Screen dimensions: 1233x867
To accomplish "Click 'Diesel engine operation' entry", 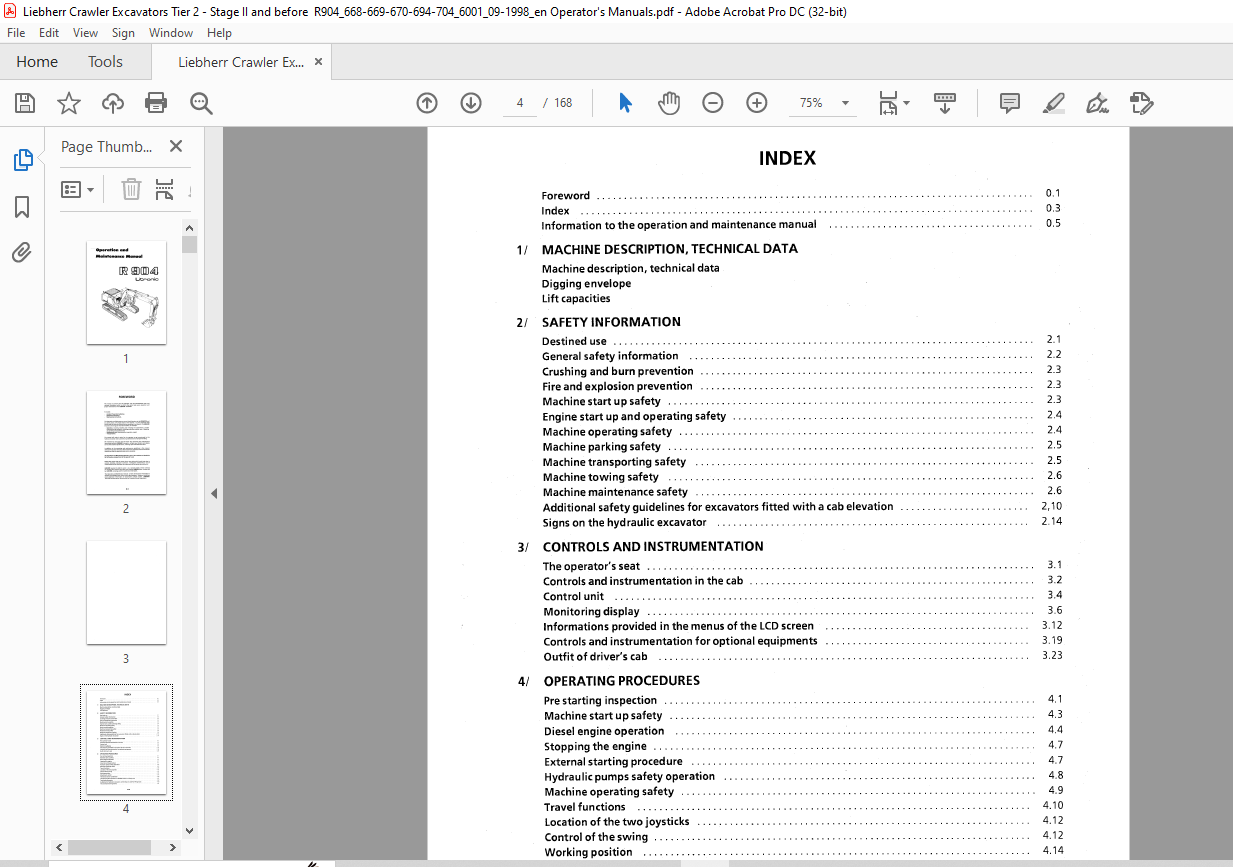I will (604, 731).
